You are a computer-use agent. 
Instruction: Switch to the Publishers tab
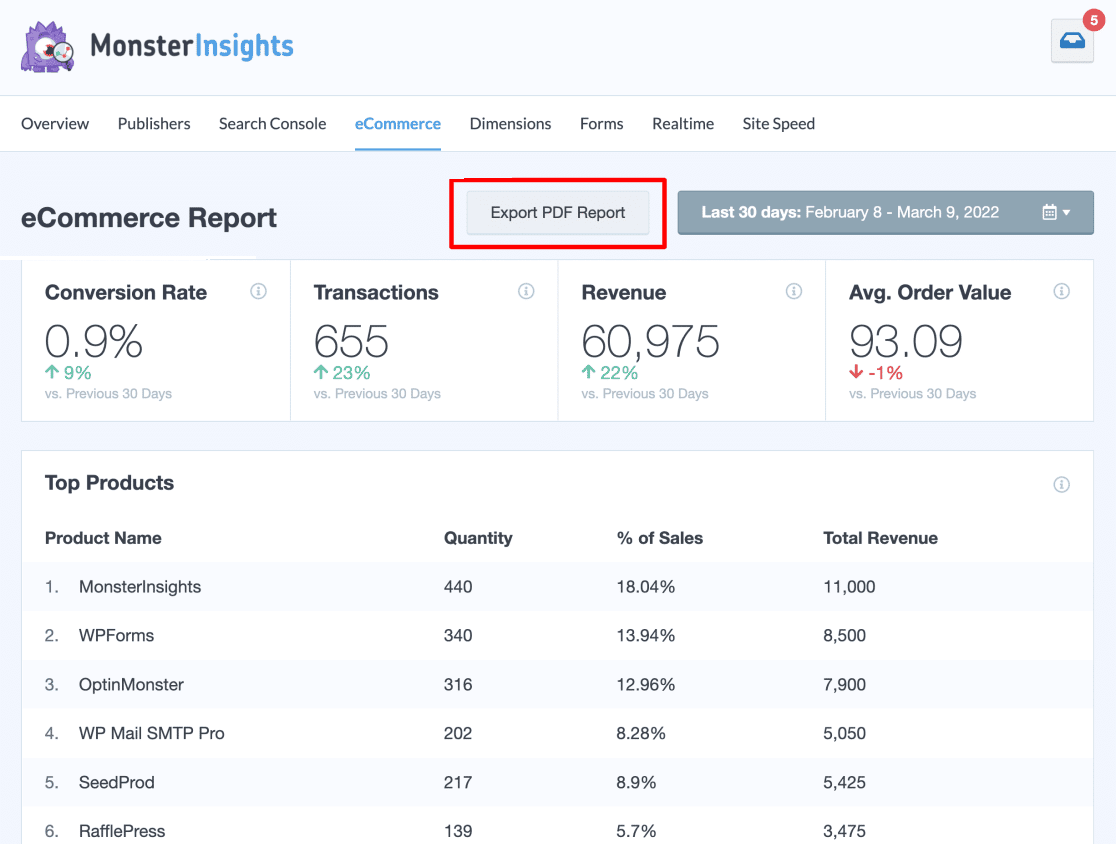click(x=154, y=124)
